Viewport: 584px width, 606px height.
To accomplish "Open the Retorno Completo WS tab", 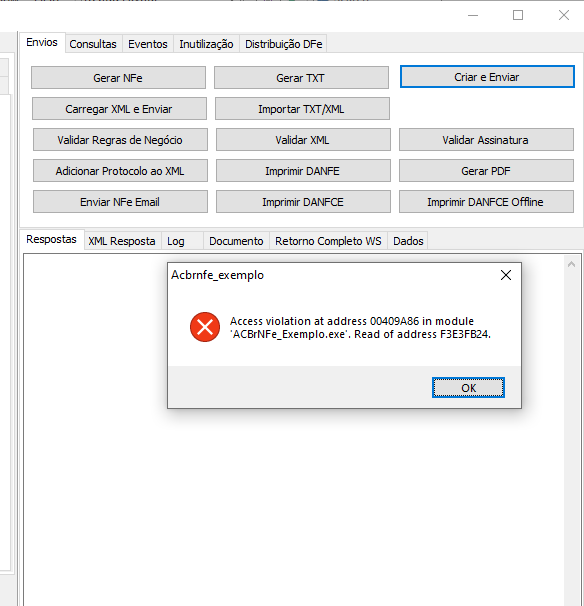I will tap(328, 241).
